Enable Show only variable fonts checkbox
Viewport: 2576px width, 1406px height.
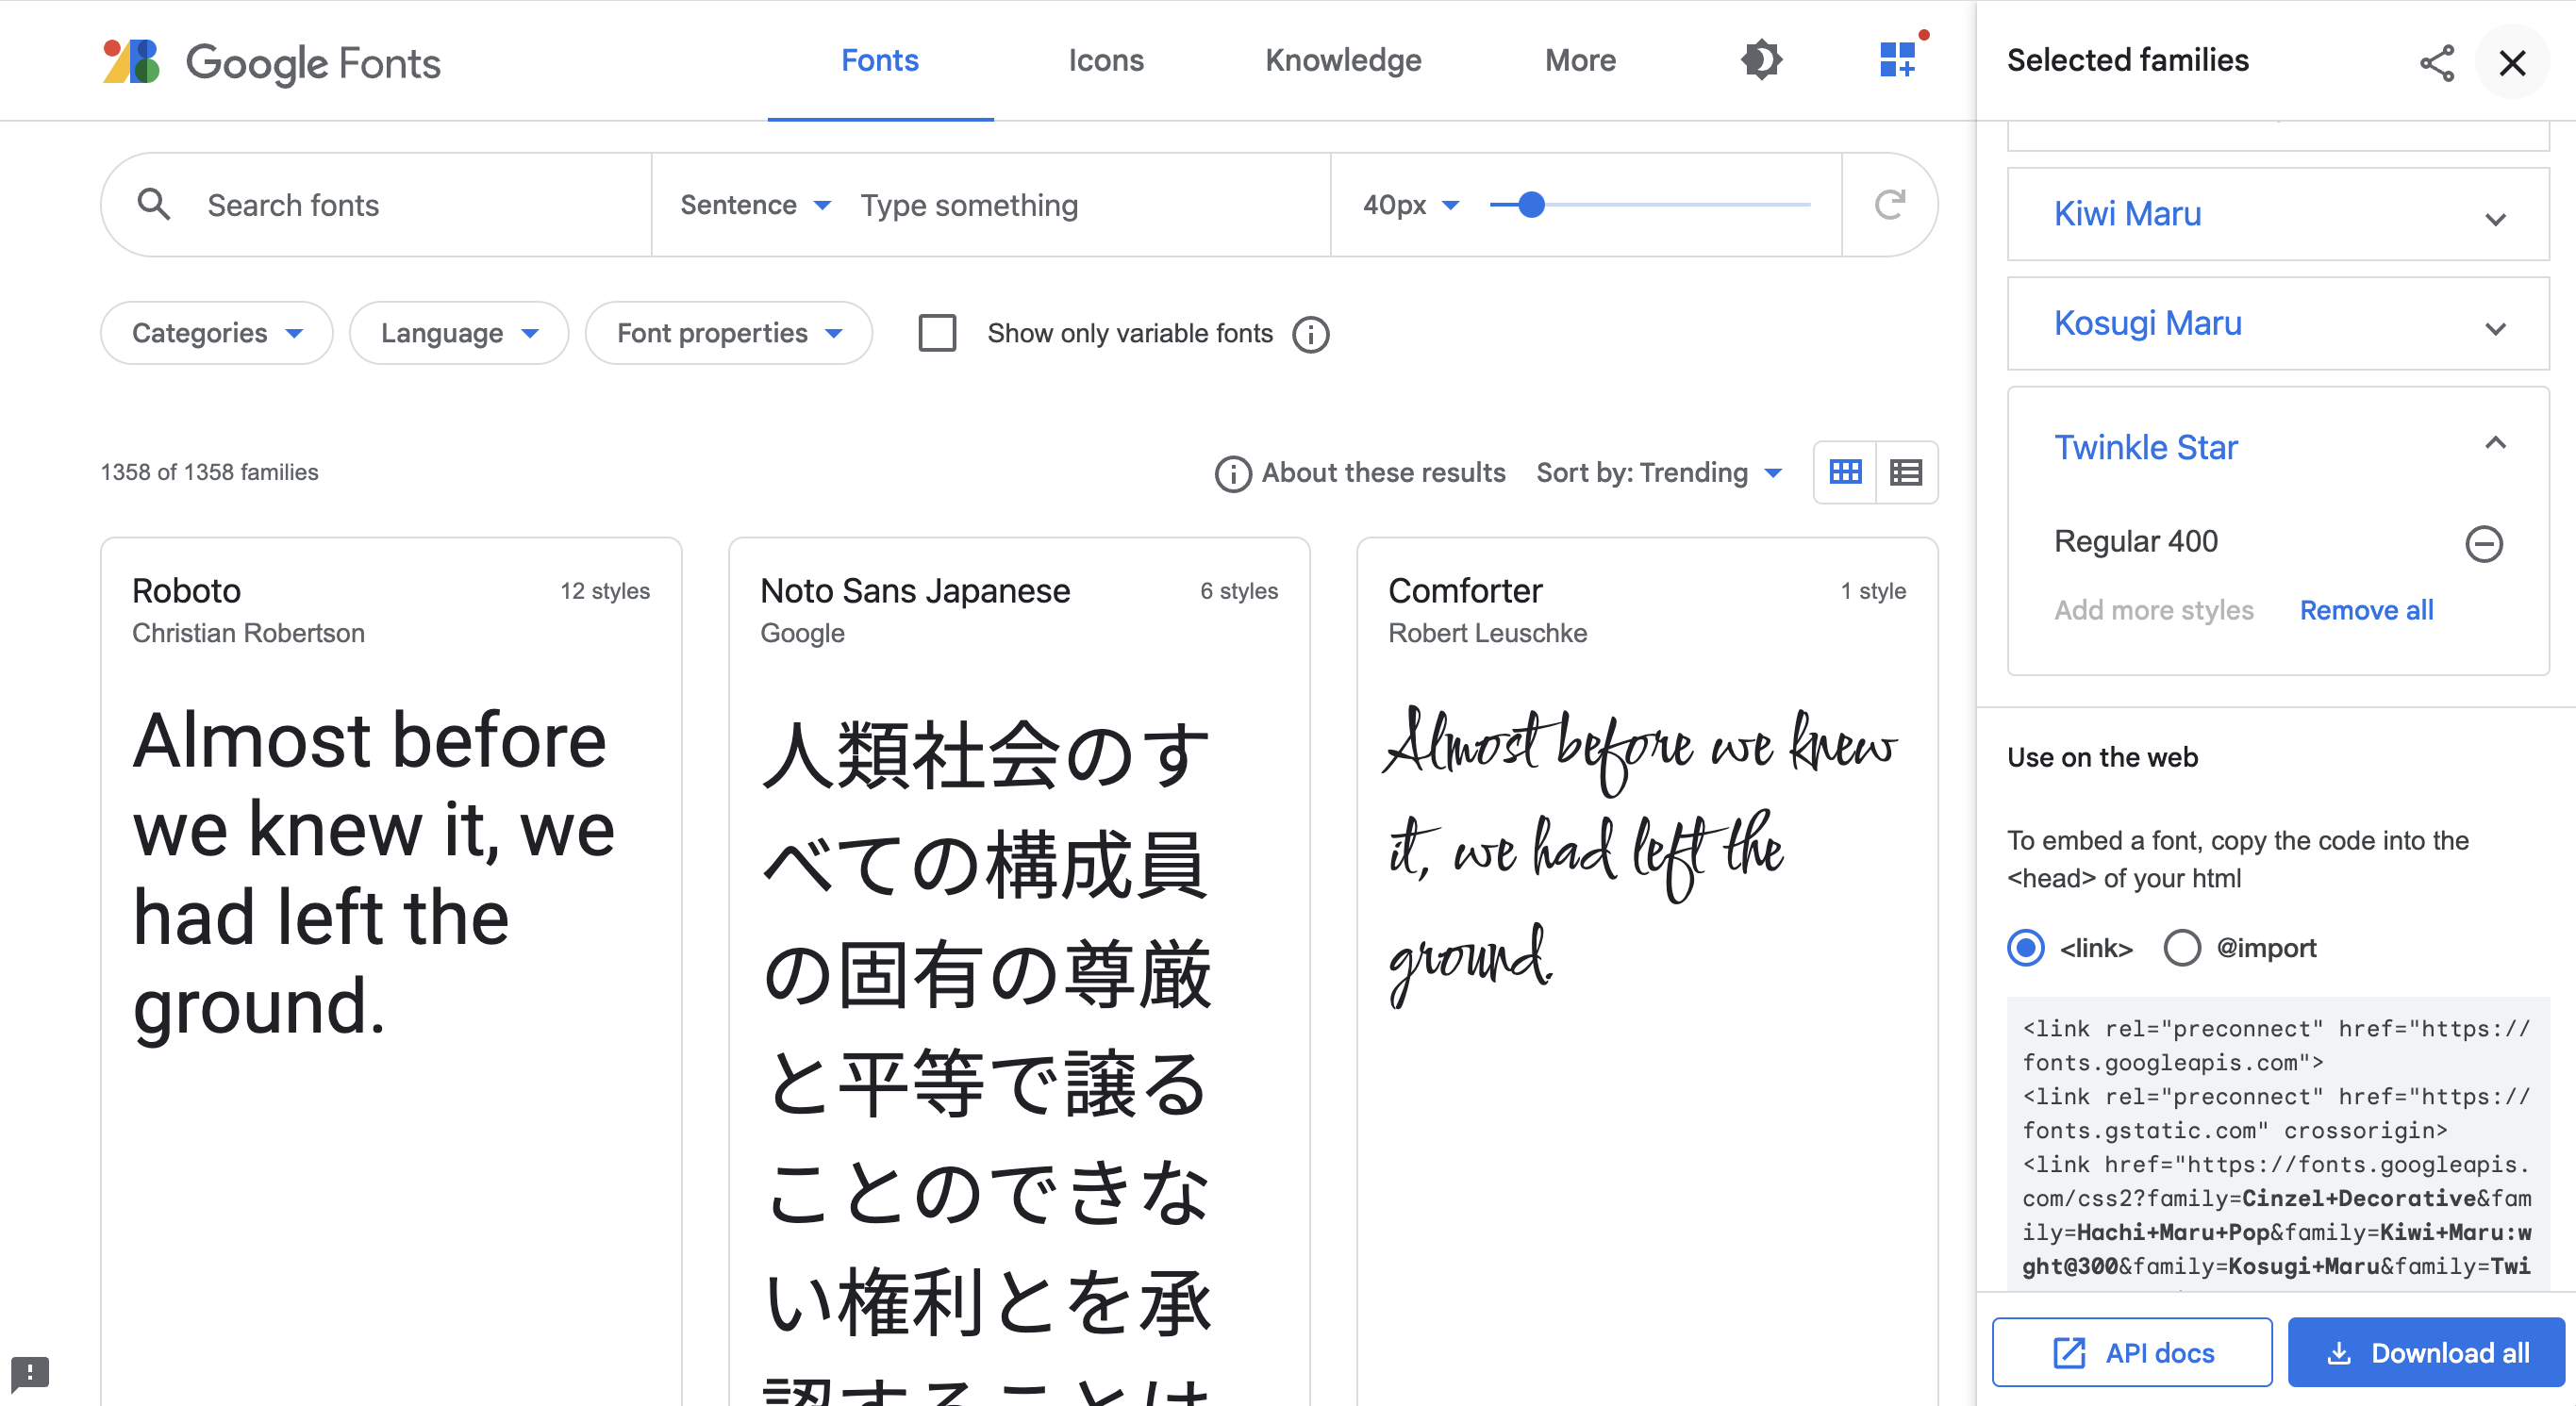tap(937, 333)
